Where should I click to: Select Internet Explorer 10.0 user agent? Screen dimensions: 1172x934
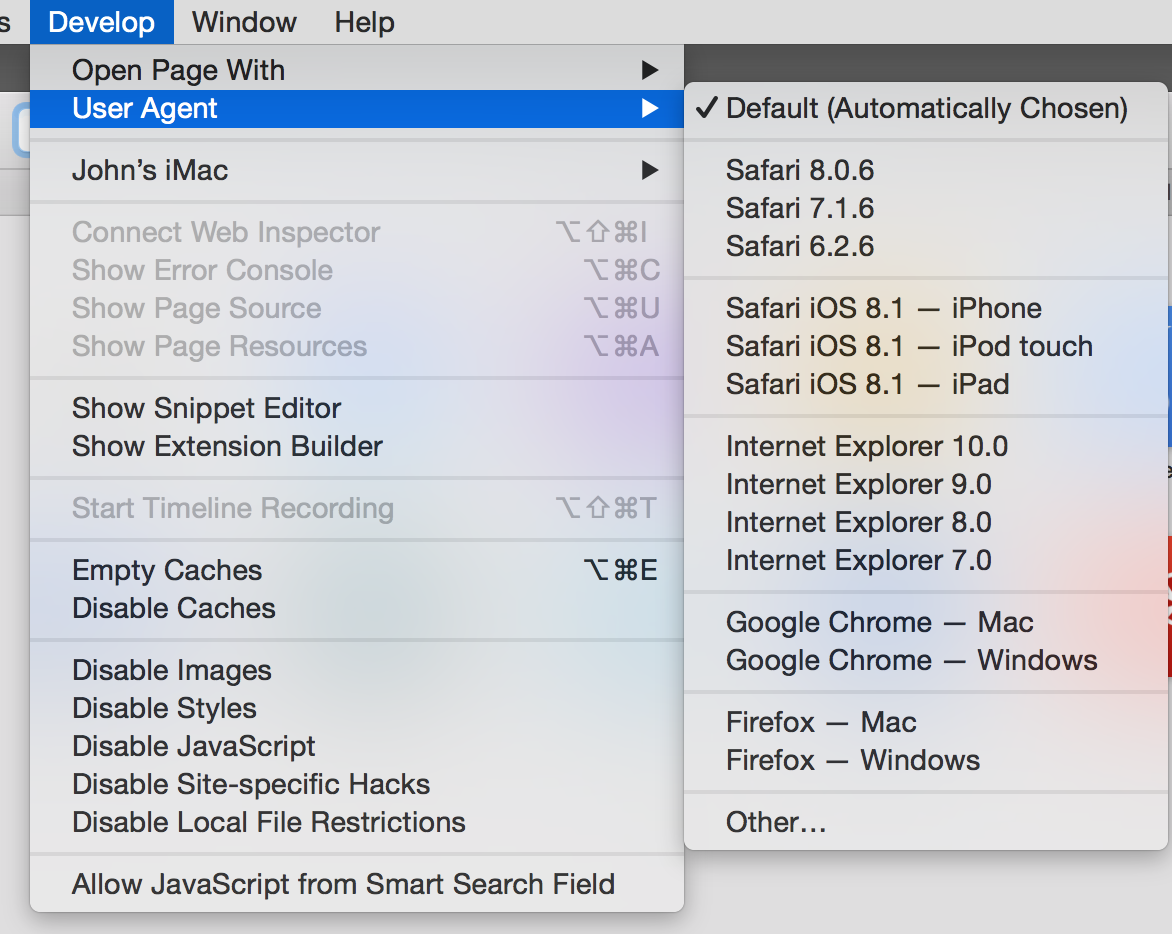926,447
